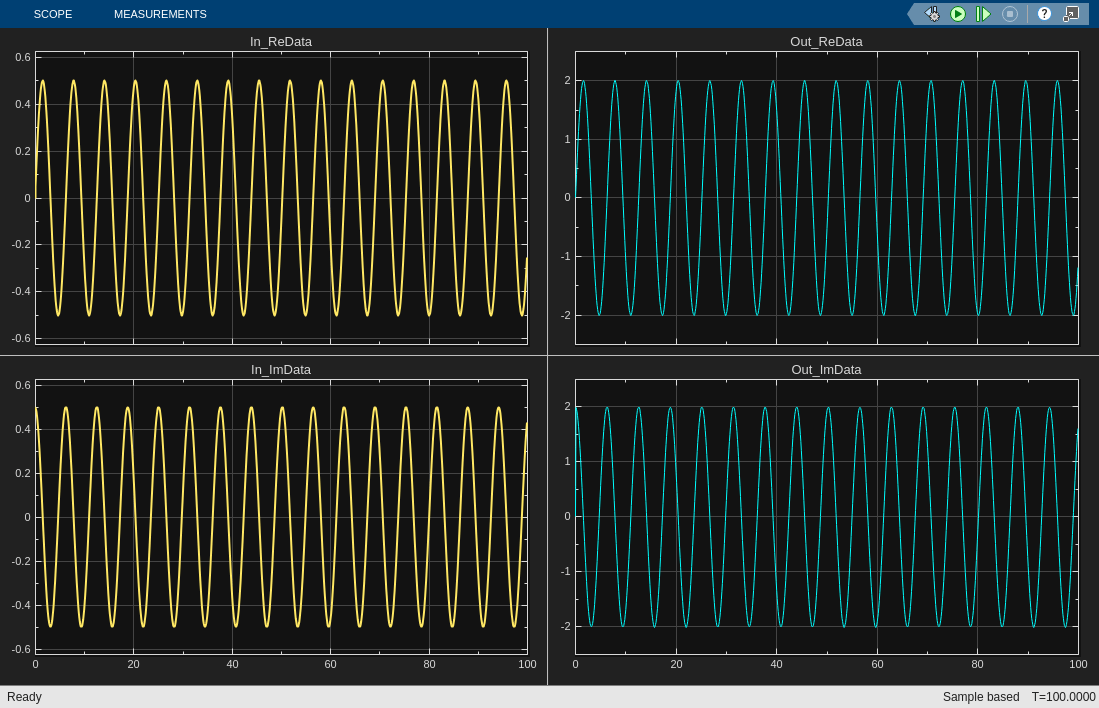The width and height of the screenshot is (1099, 708).
Task: Click the undock scope window icon
Action: click(x=1071, y=14)
